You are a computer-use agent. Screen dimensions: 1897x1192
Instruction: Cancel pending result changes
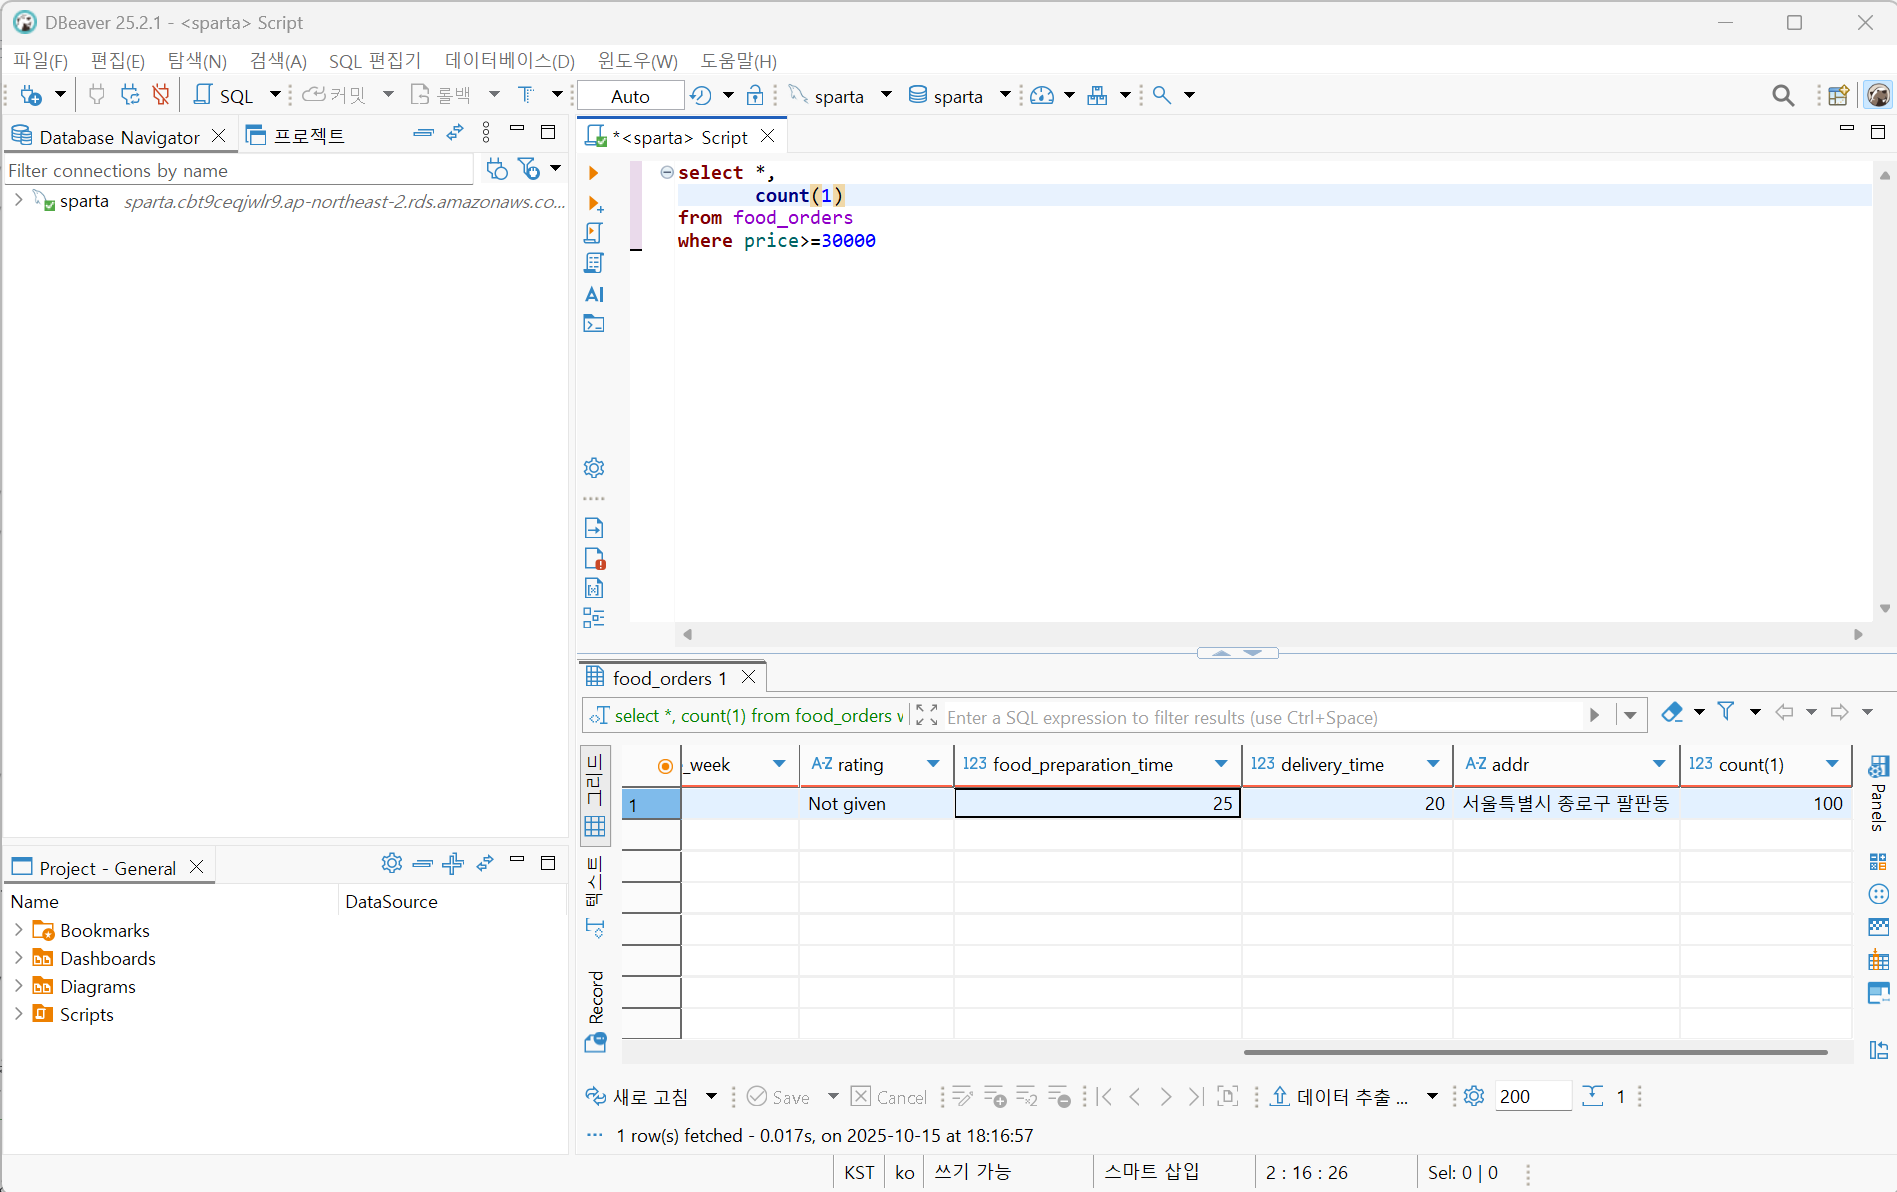coord(888,1096)
